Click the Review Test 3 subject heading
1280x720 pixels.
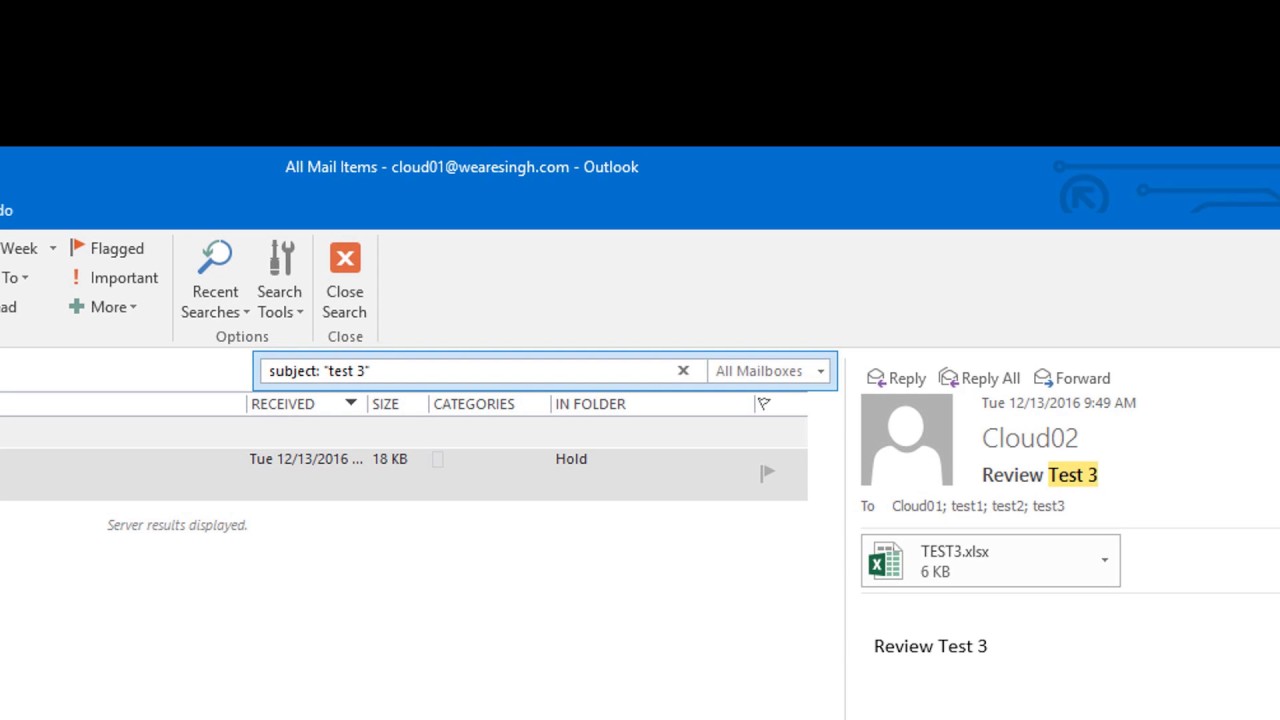tap(1040, 475)
